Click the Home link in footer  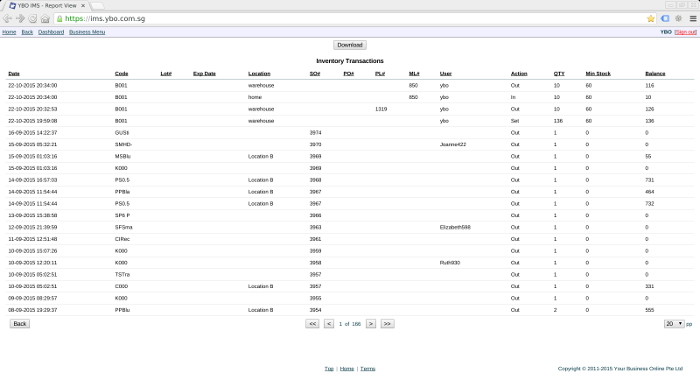(x=347, y=369)
